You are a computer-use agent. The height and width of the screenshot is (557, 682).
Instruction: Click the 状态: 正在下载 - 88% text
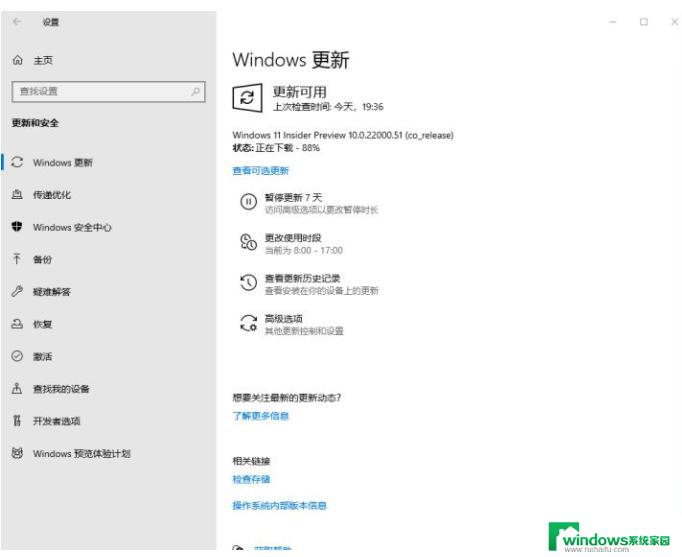pos(276,148)
